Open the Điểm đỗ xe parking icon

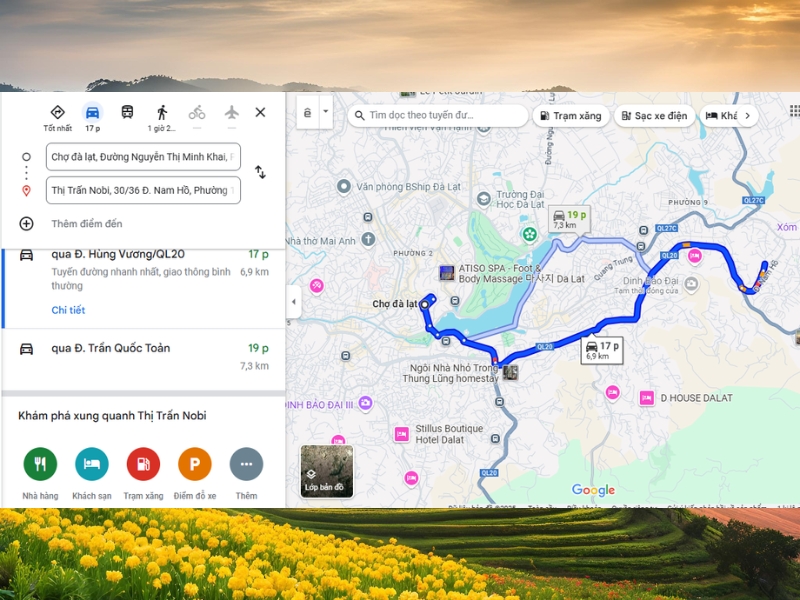click(x=195, y=464)
